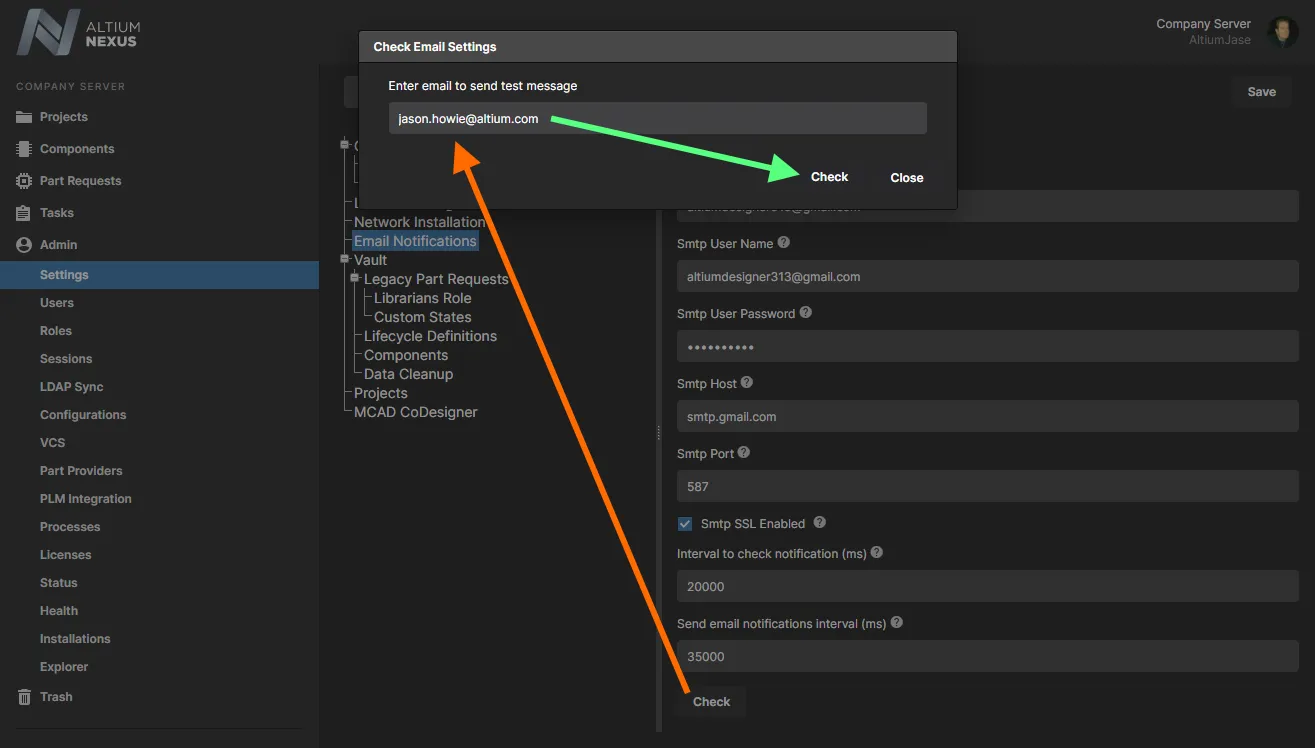Open the Processes admin page
Image resolution: width=1315 pixels, height=748 pixels.
tap(70, 527)
